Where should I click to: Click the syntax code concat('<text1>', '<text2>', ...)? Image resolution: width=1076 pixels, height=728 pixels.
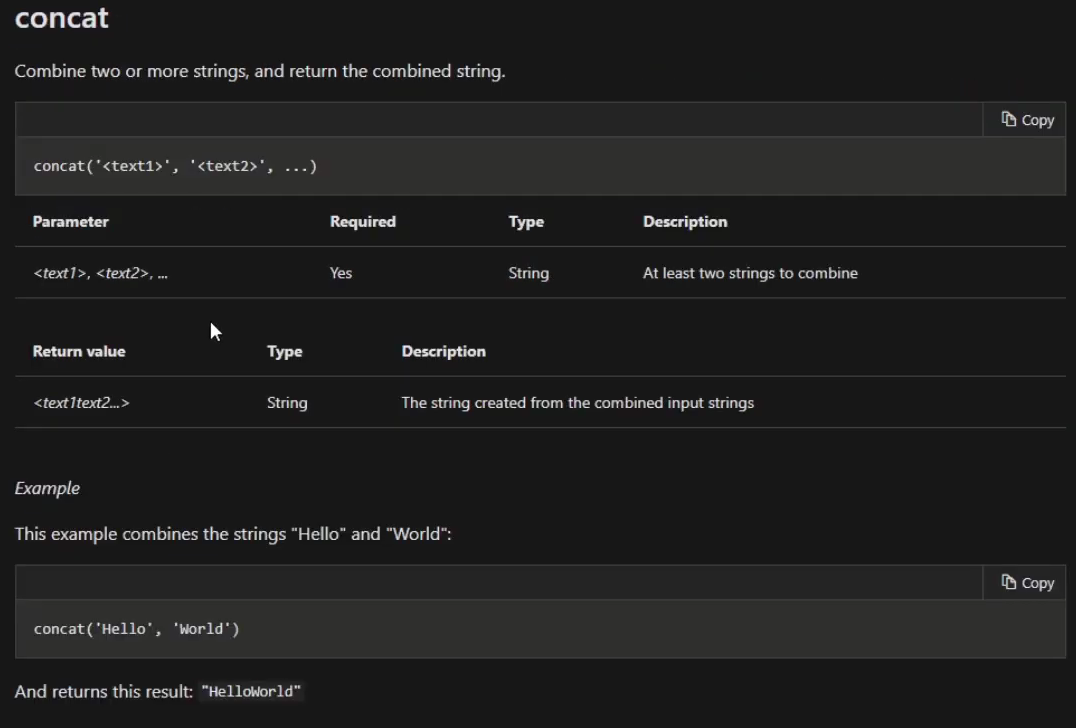tap(176, 166)
